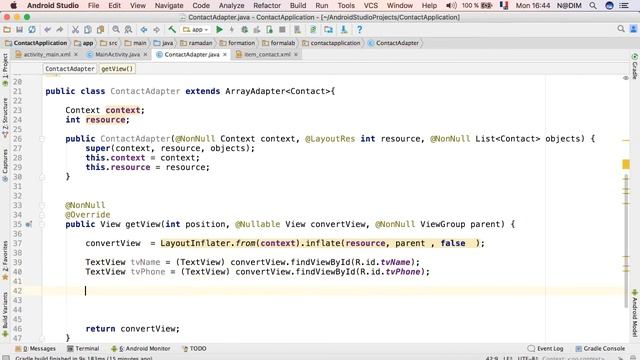Screen dimensions: 640x360
Task: Open the Gradle Console
Action: 600,349
